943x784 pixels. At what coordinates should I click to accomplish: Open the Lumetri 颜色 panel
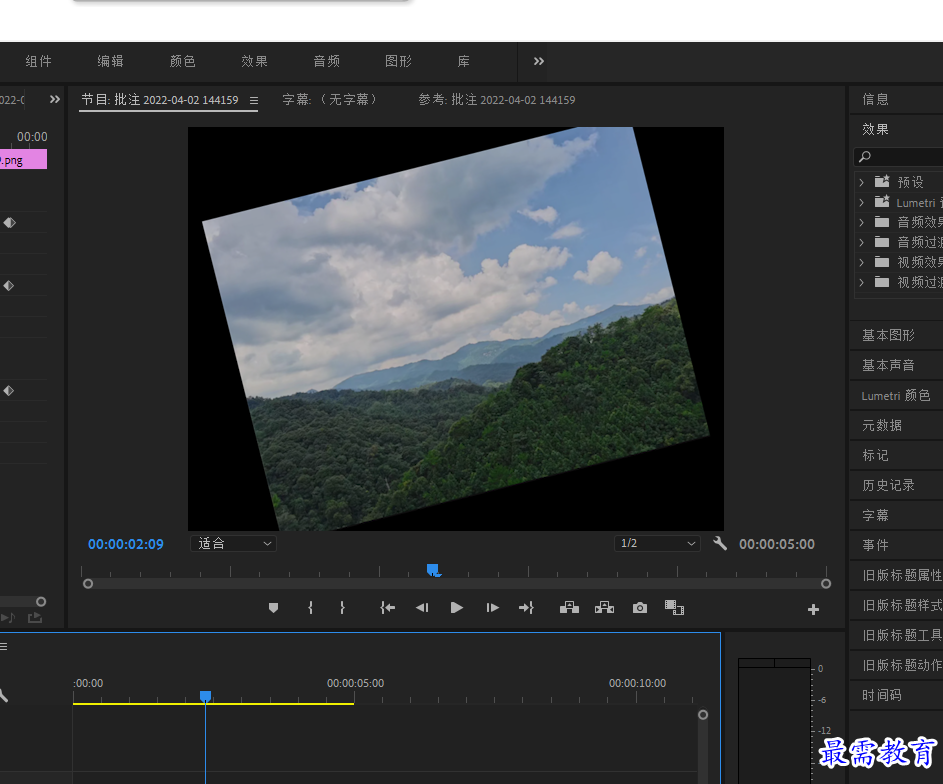point(895,396)
